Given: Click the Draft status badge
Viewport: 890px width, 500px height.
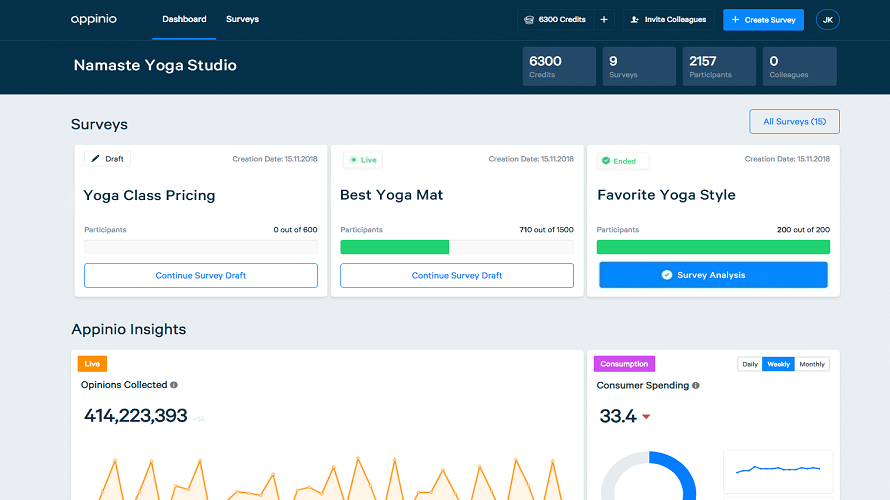Looking at the screenshot, I should pos(107,159).
